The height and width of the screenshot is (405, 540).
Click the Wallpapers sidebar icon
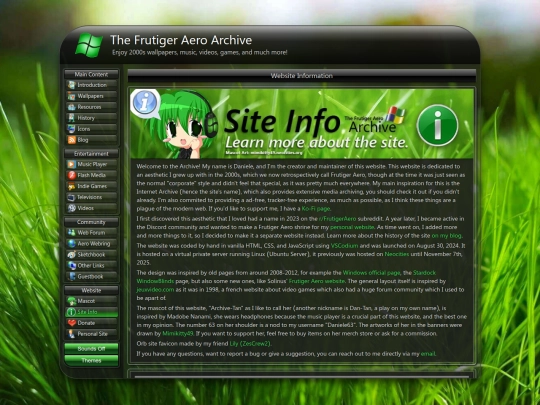coord(71,96)
